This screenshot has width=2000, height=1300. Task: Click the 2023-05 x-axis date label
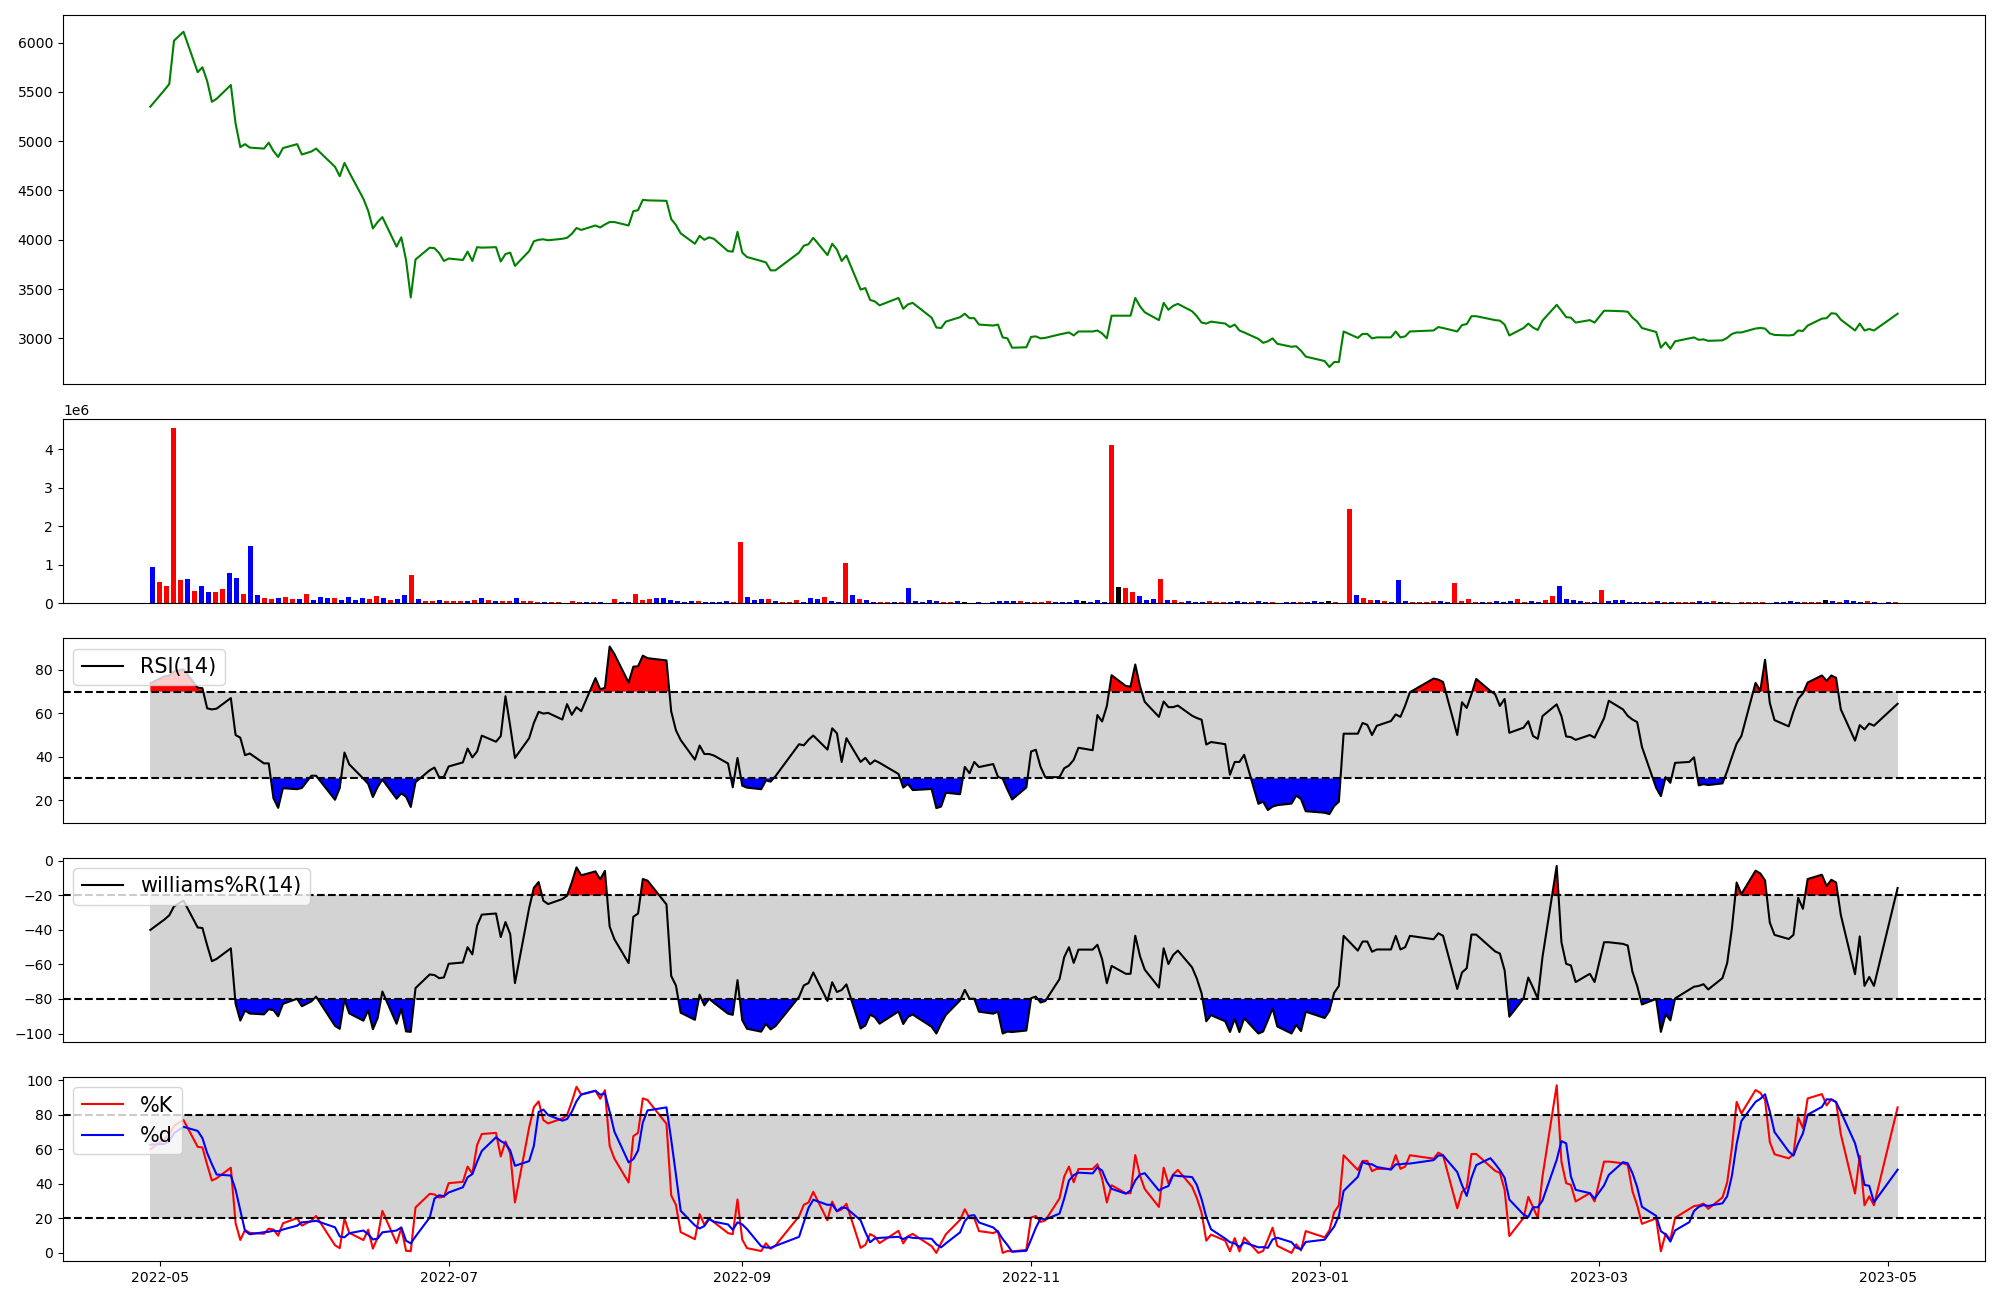(x=1888, y=1277)
